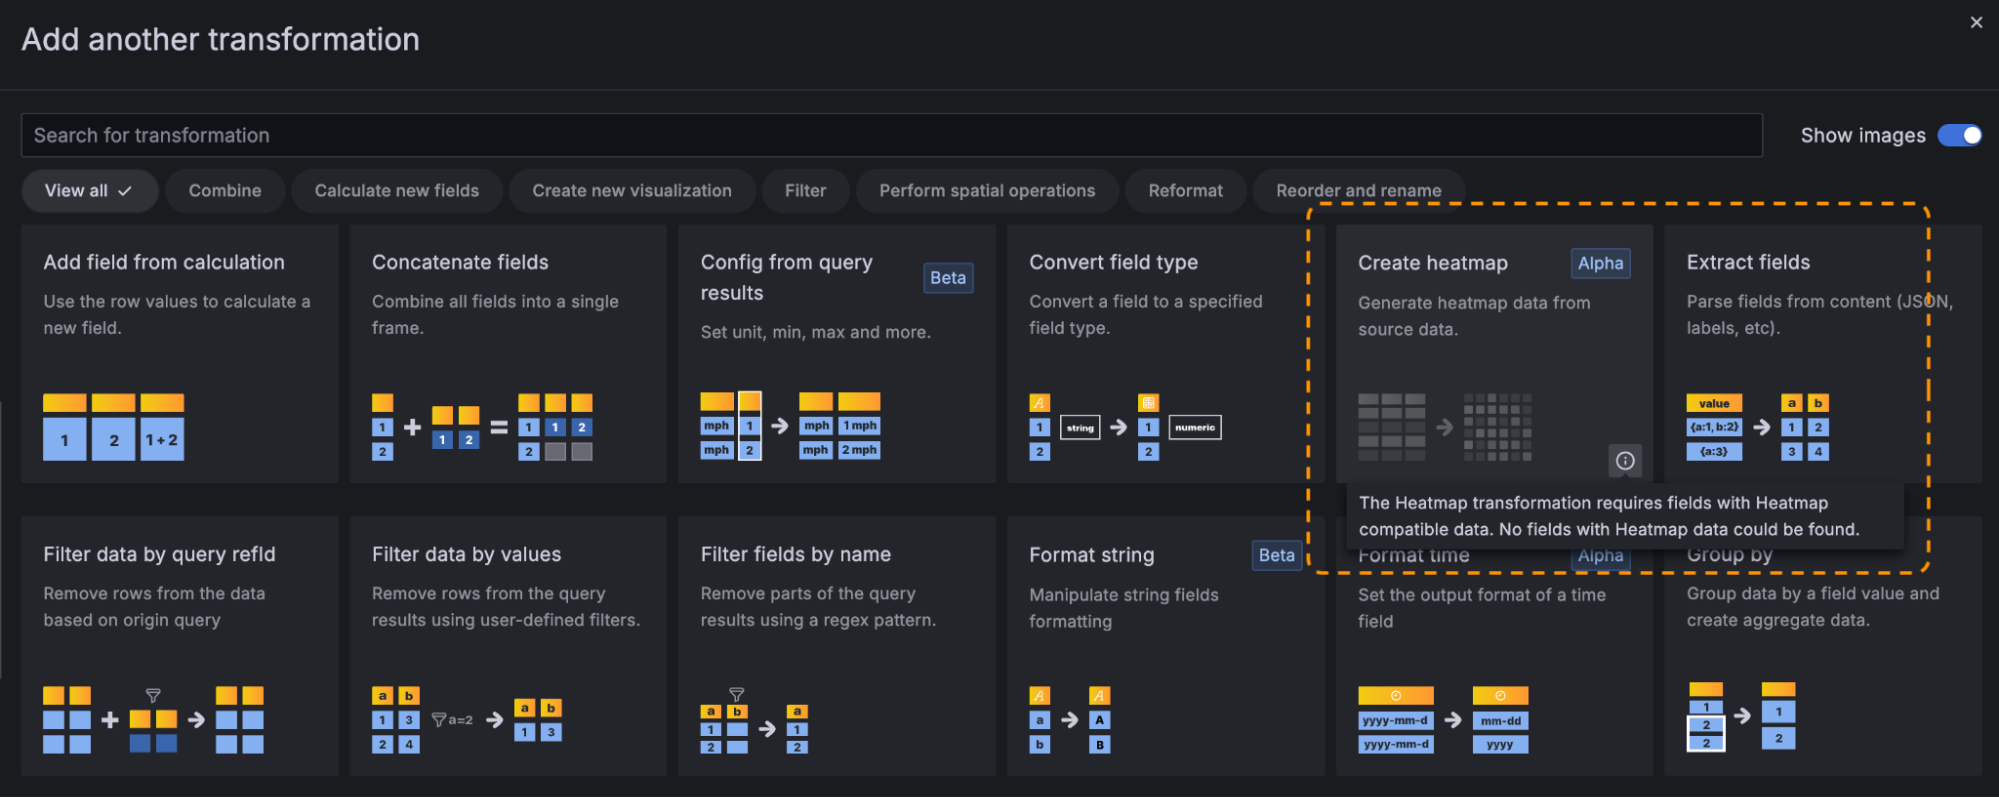
Task: Click the Extract fields illustration
Action: (x=1757, y=427)
